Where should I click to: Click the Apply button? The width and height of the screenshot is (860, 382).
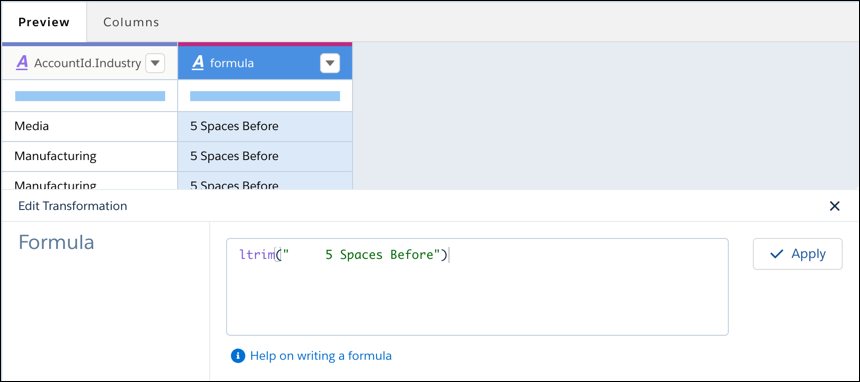click(797, 254)
